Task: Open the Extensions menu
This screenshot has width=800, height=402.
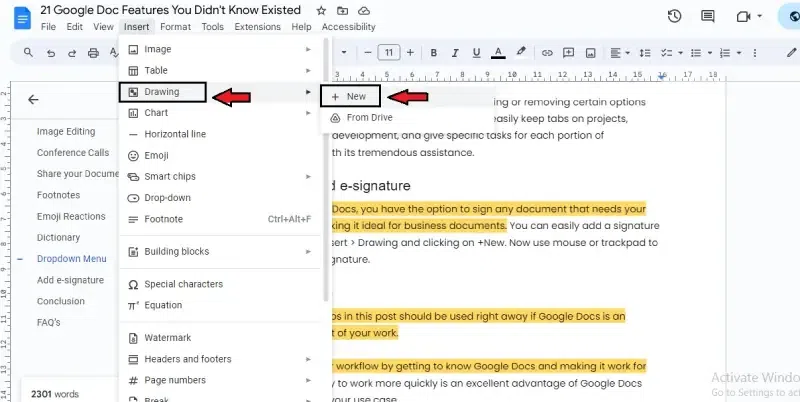Action: tap(257, 27)
